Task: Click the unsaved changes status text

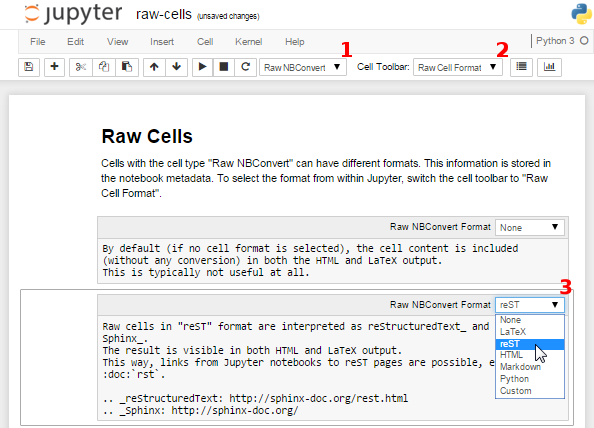Action: [228, 16]
